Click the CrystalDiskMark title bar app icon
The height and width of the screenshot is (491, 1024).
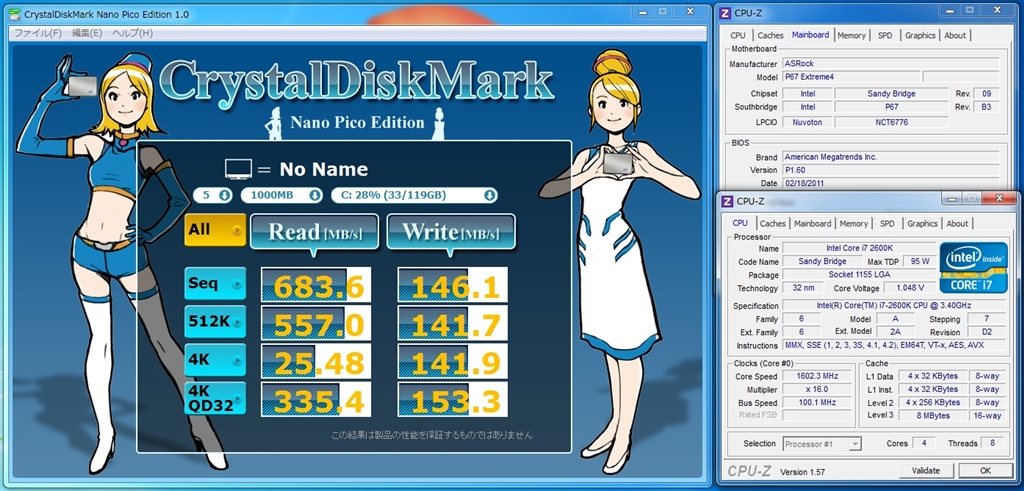pyautogui.click(x=10, y=12)
